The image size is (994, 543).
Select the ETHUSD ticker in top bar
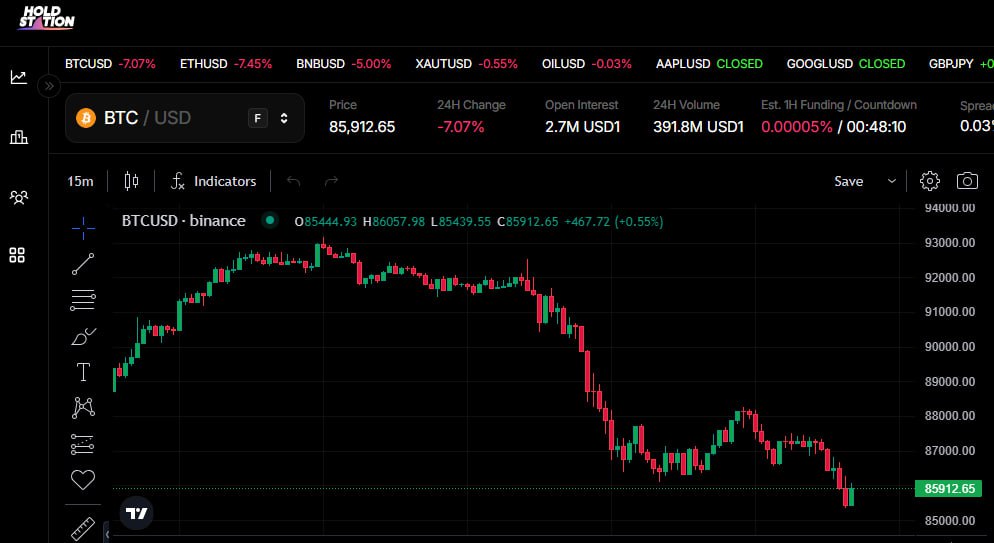coord(226,64)
